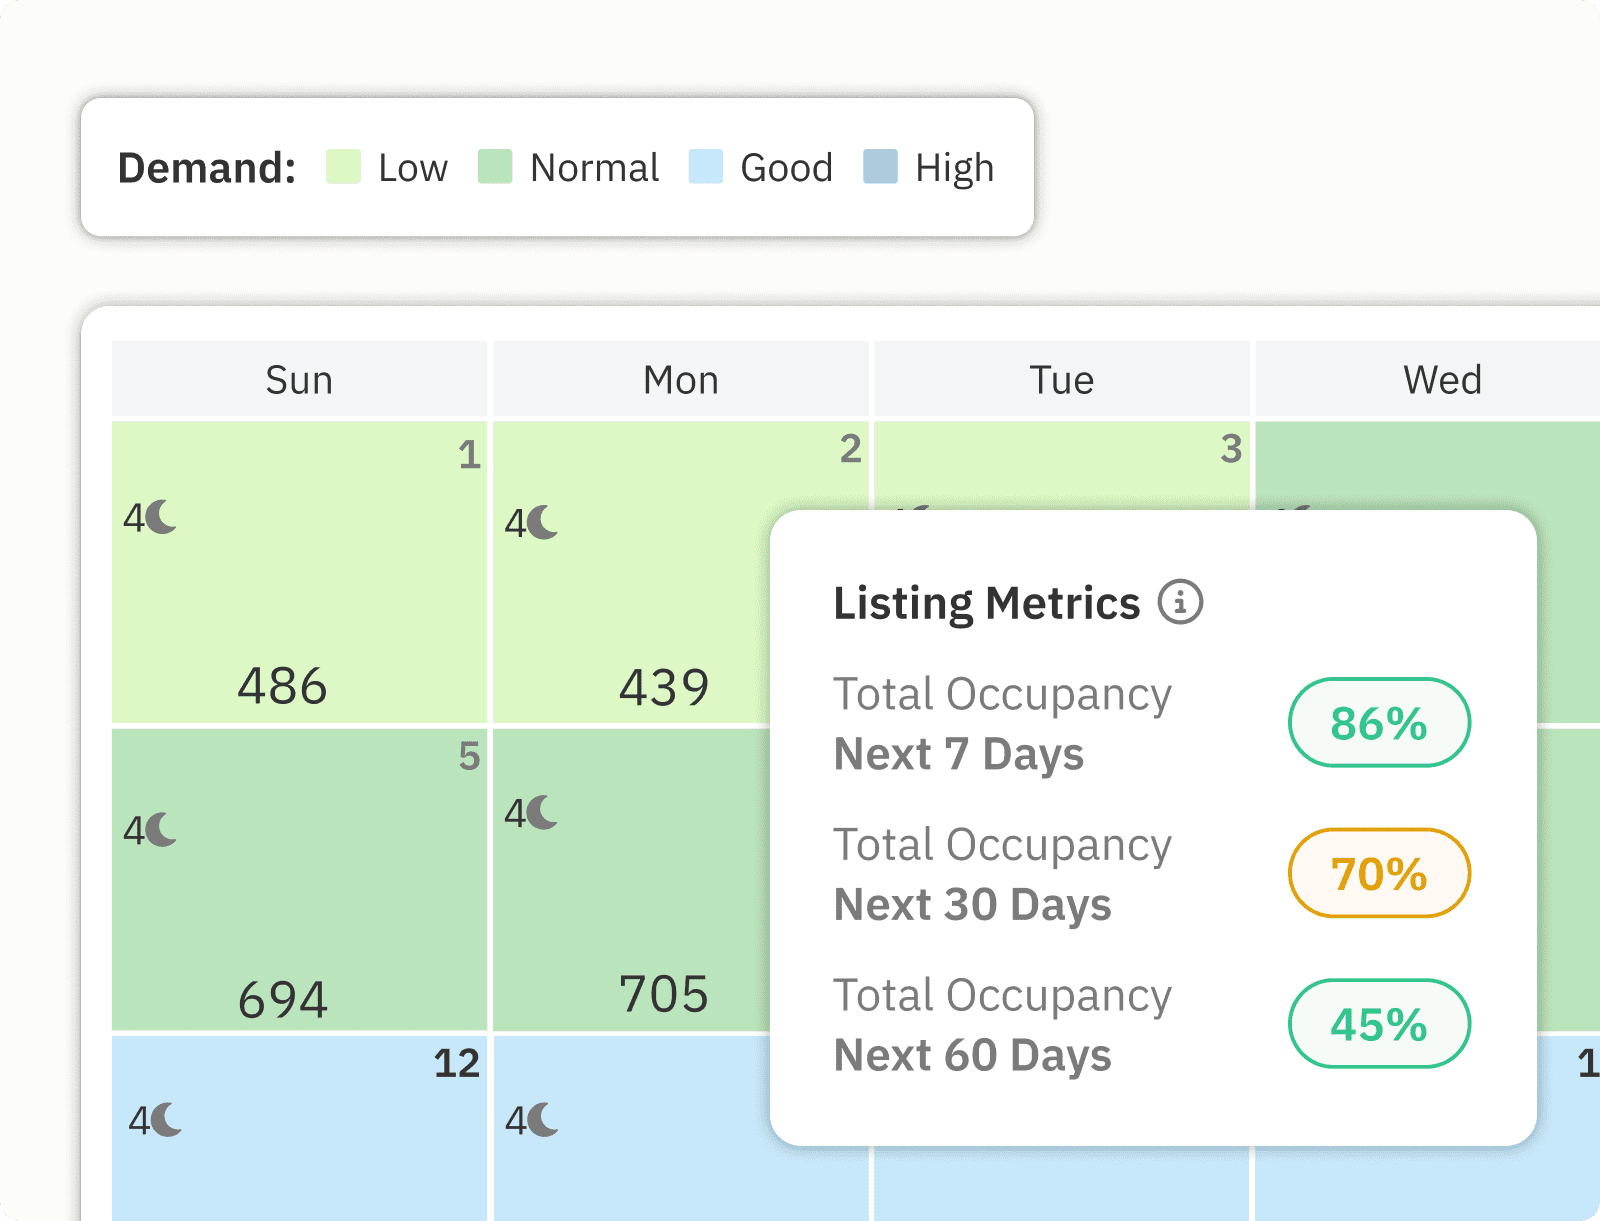Click the Good demand color swatch
Image resolution: width=1600 pixels, height=1221 pixels.
tap(706, 167)
